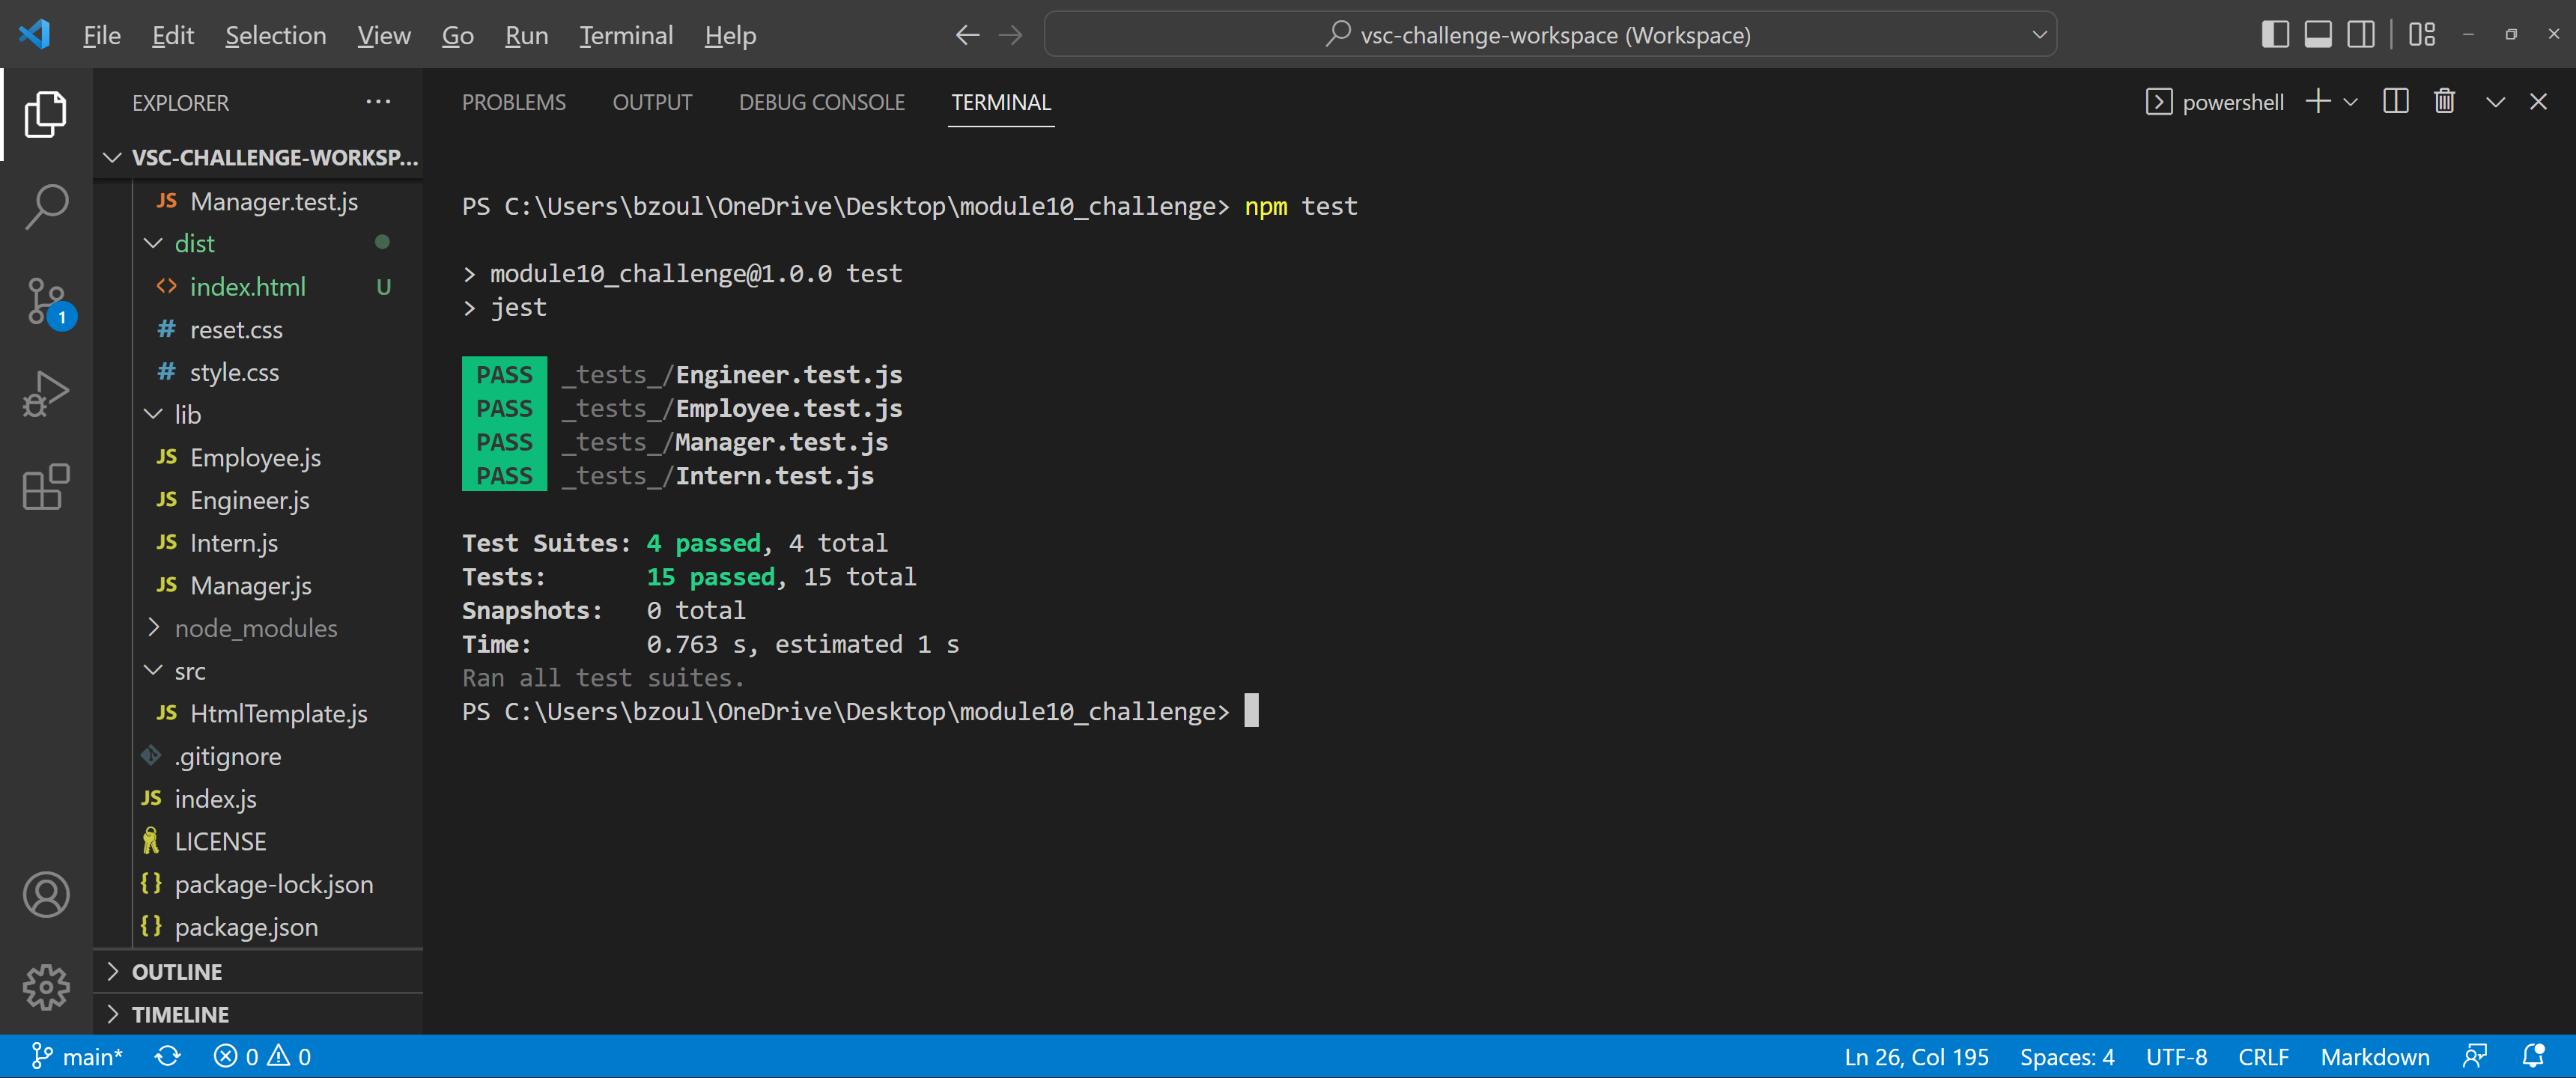Screen dimensions: 2576x1078
Task: Expand the OUTLINE section
Action: tap(258, 972)
